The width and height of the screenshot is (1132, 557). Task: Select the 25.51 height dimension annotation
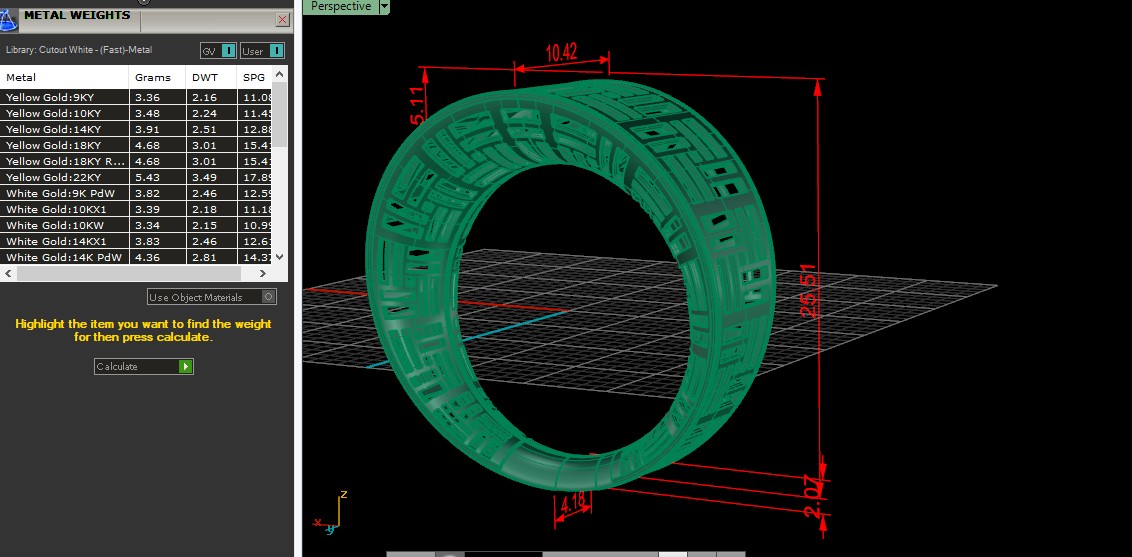click(x=807, y=292)
